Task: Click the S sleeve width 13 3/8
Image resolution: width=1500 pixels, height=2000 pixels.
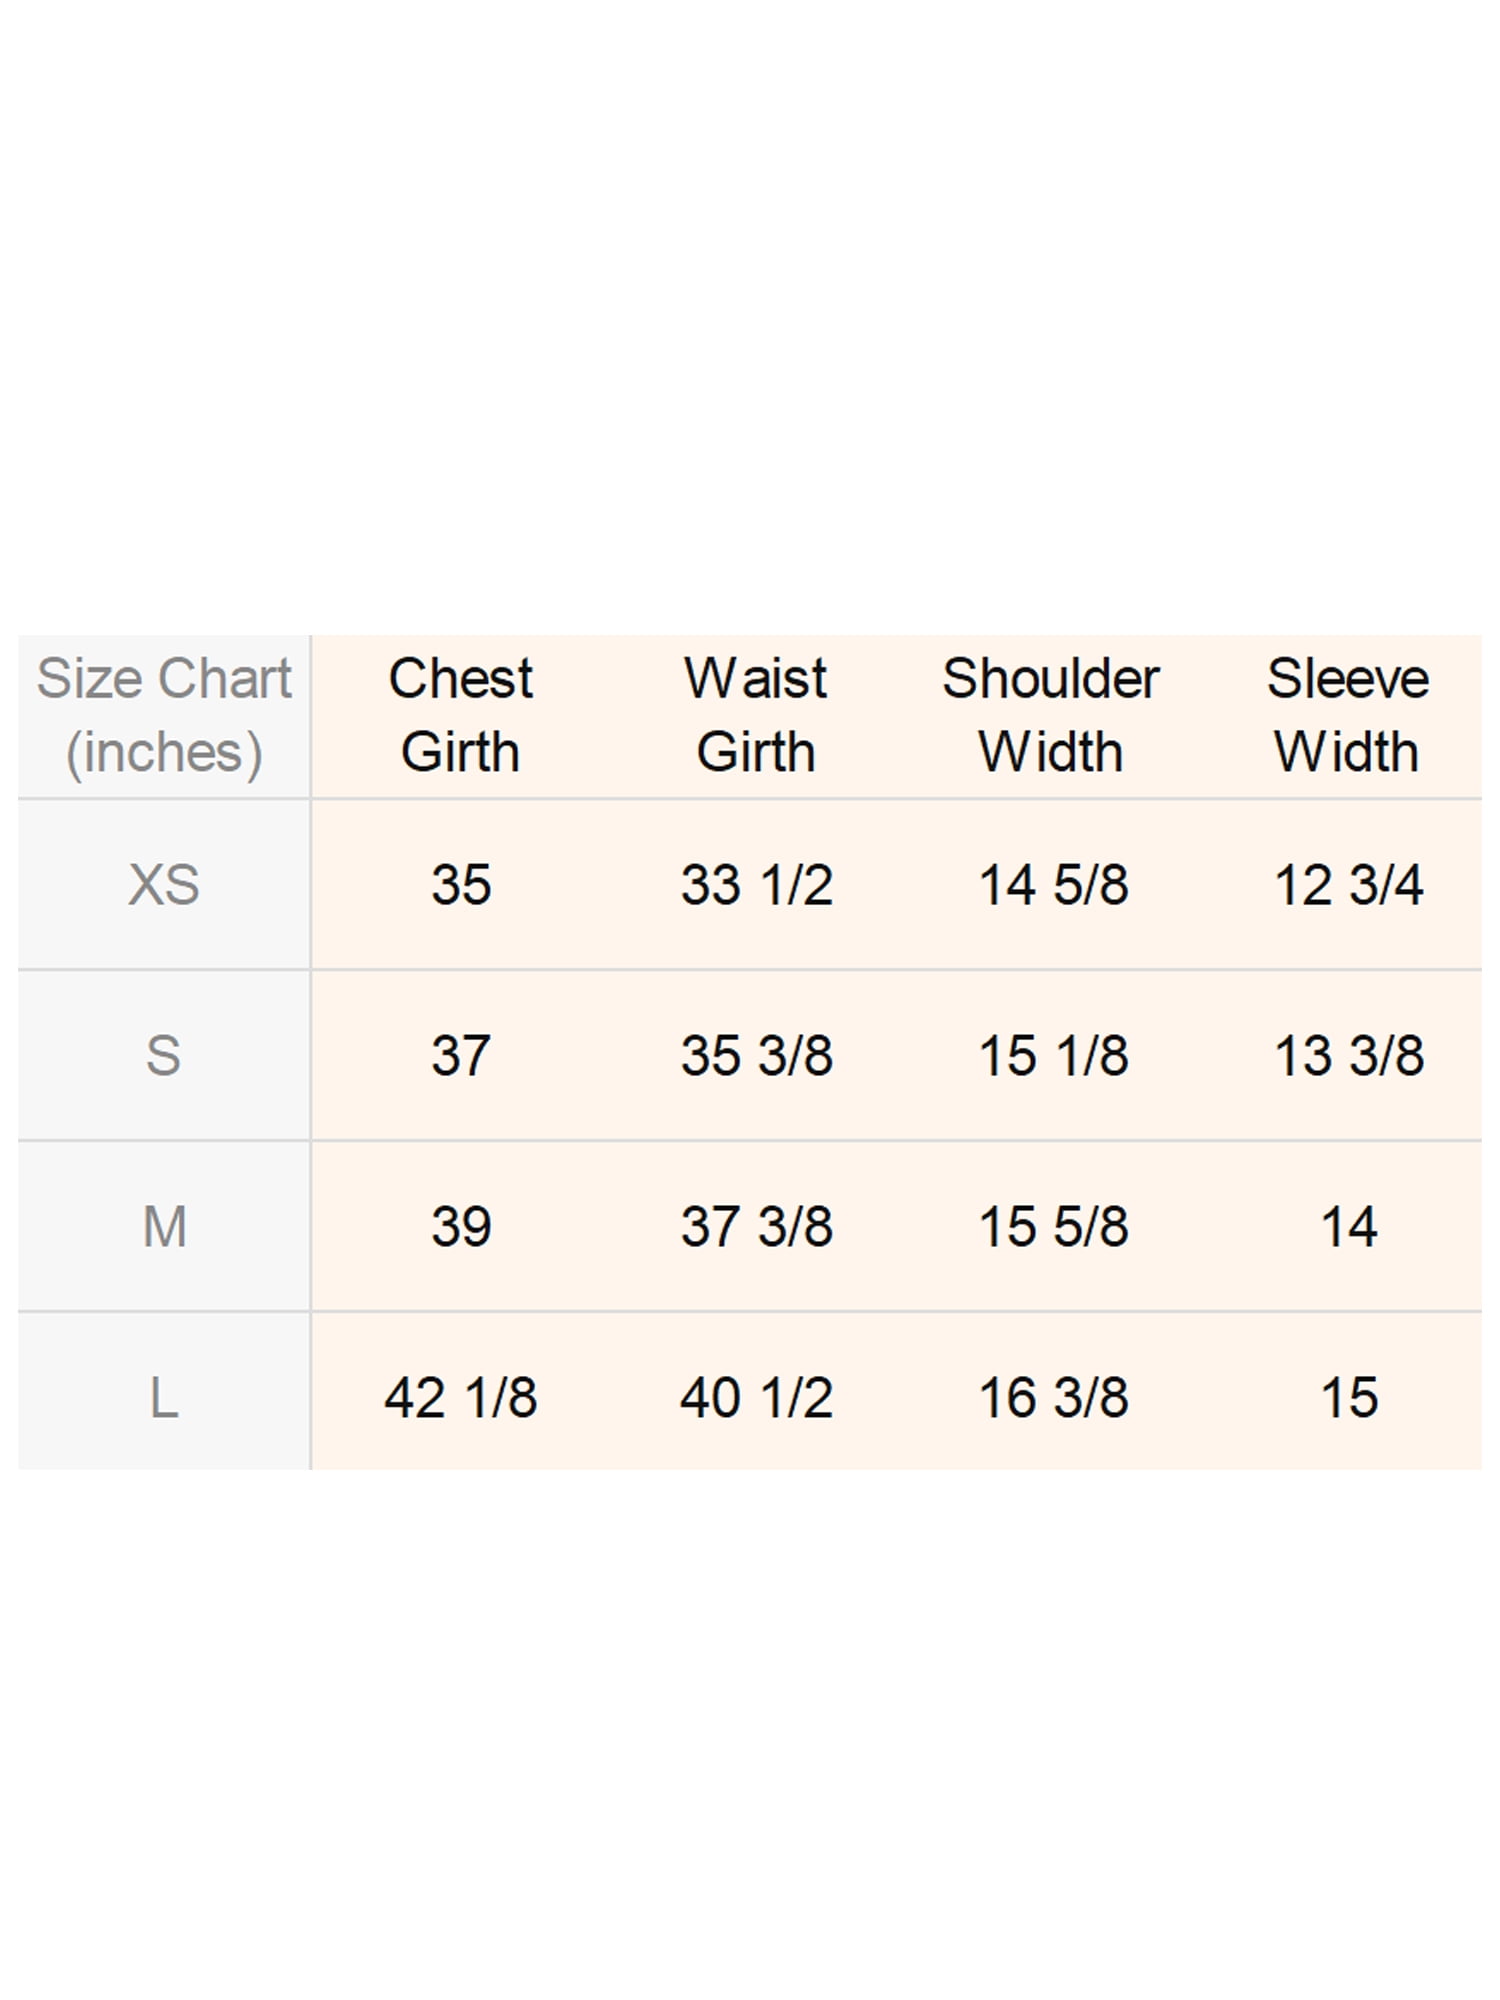Action: [x=1349, y=1056]
